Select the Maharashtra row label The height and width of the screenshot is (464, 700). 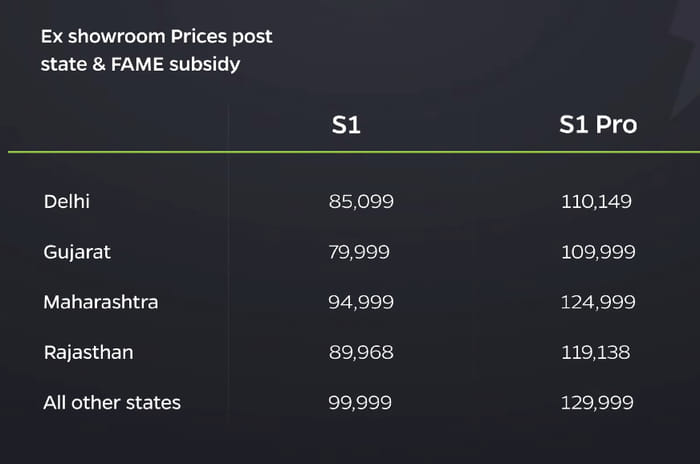101,302
